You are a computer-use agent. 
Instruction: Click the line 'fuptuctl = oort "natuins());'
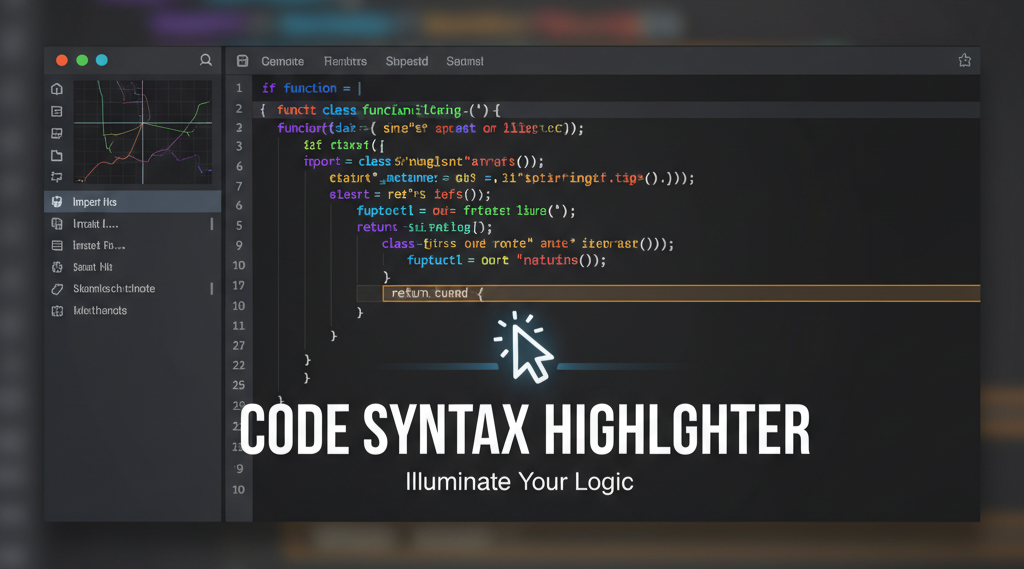[x=506, y=260]
